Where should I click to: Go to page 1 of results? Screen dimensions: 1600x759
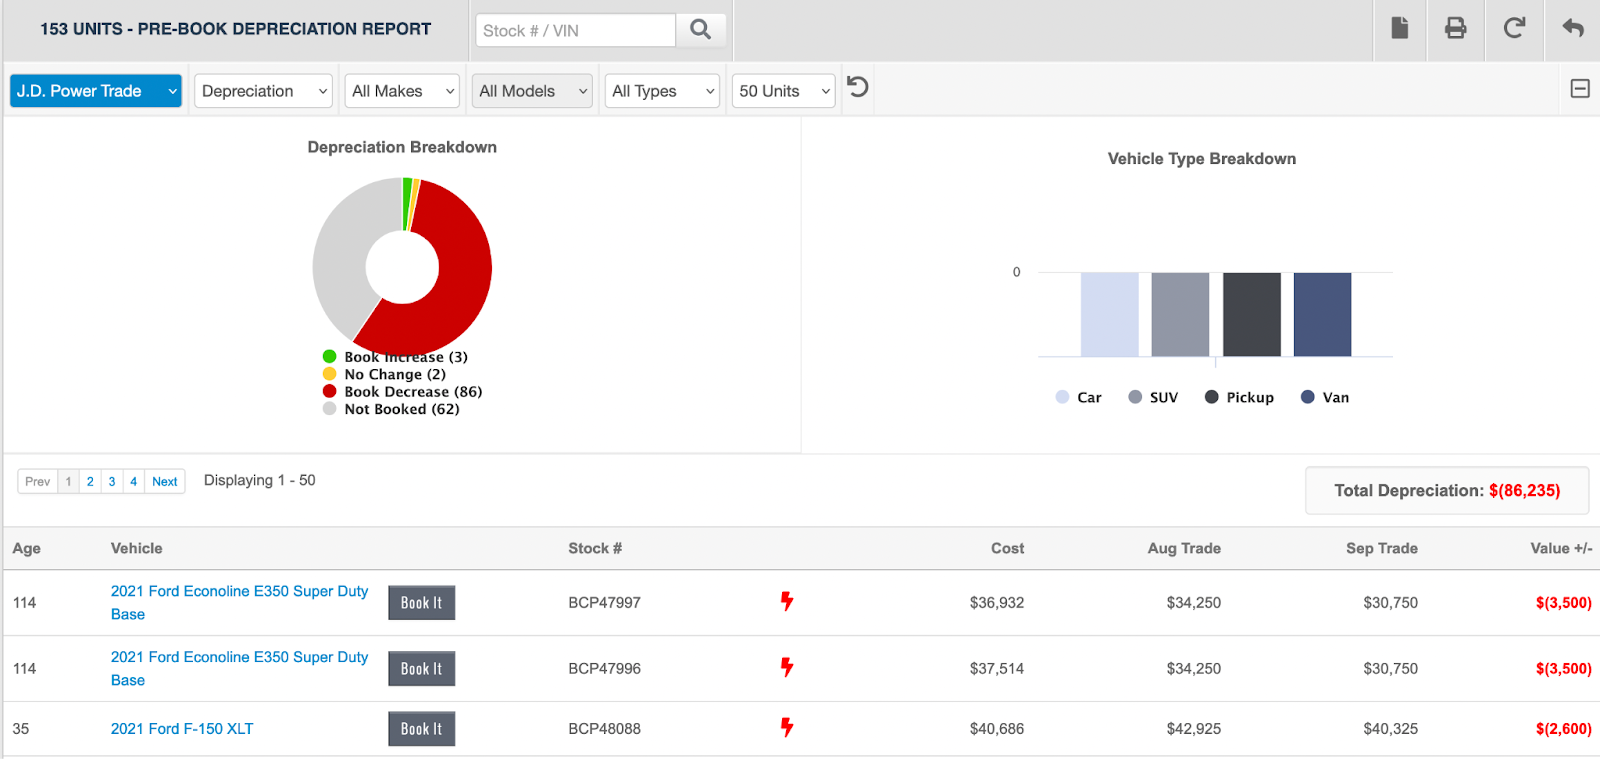coord(68,481)
